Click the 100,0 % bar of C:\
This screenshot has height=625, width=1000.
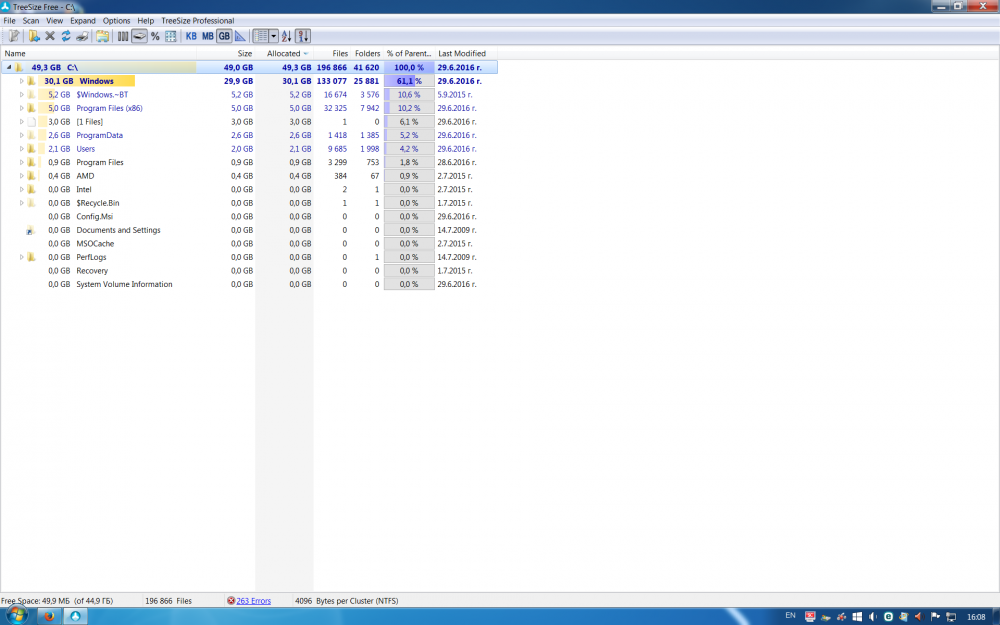[409, 67]
